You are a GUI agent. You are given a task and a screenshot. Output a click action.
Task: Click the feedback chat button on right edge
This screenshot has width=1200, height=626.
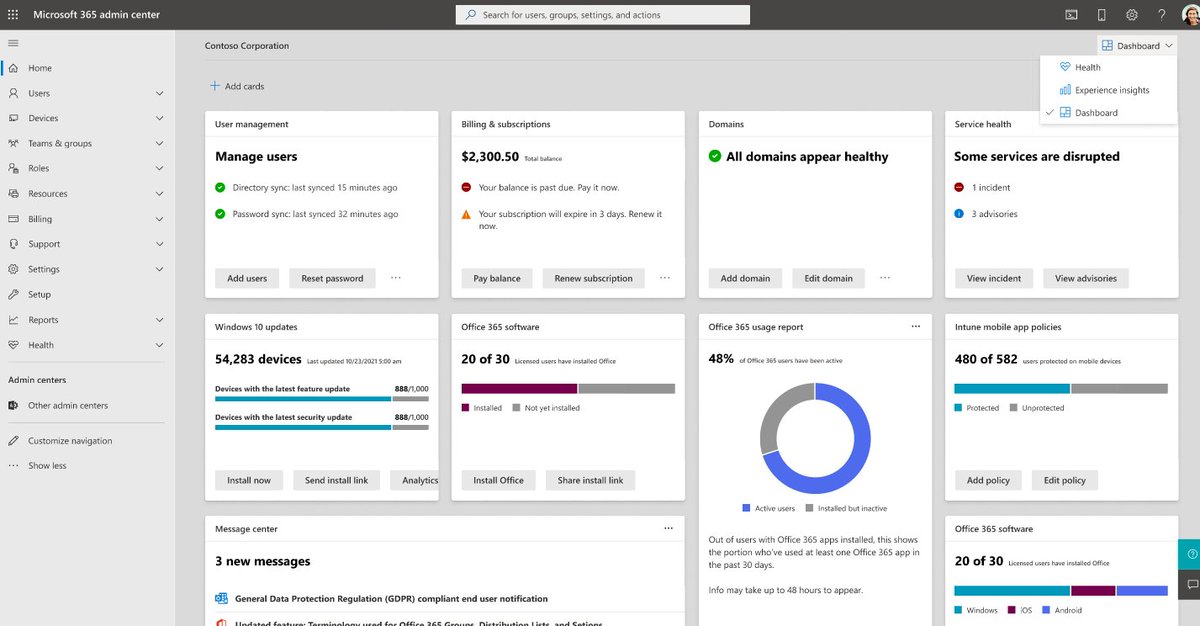coord(1191,583)
